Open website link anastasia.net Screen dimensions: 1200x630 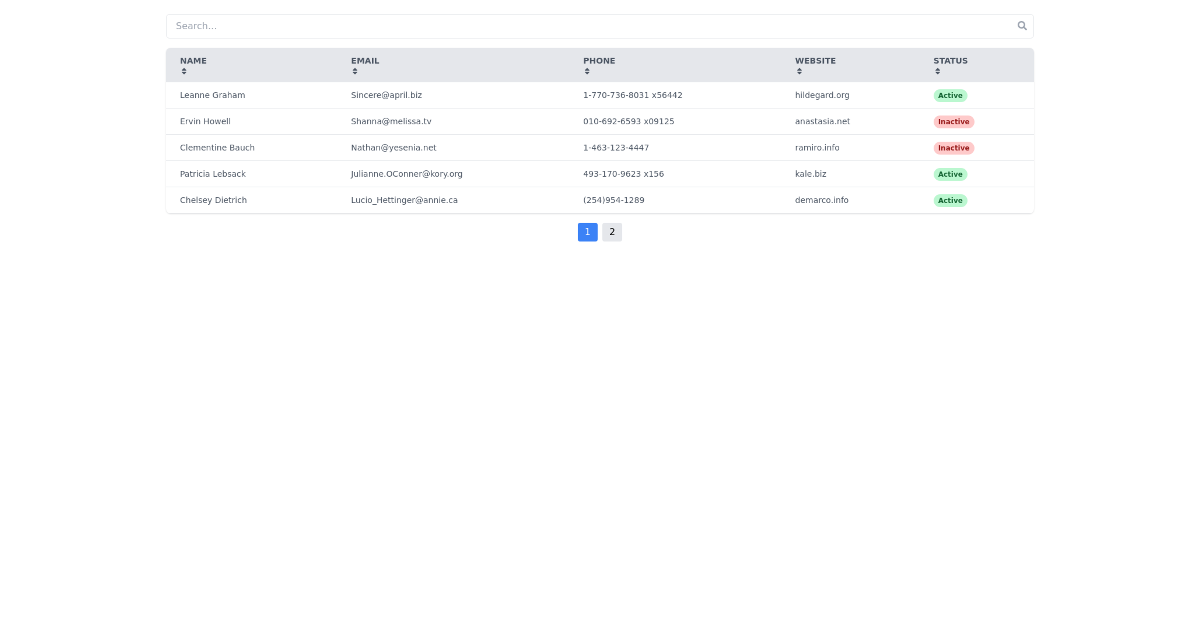coord(822,122)
